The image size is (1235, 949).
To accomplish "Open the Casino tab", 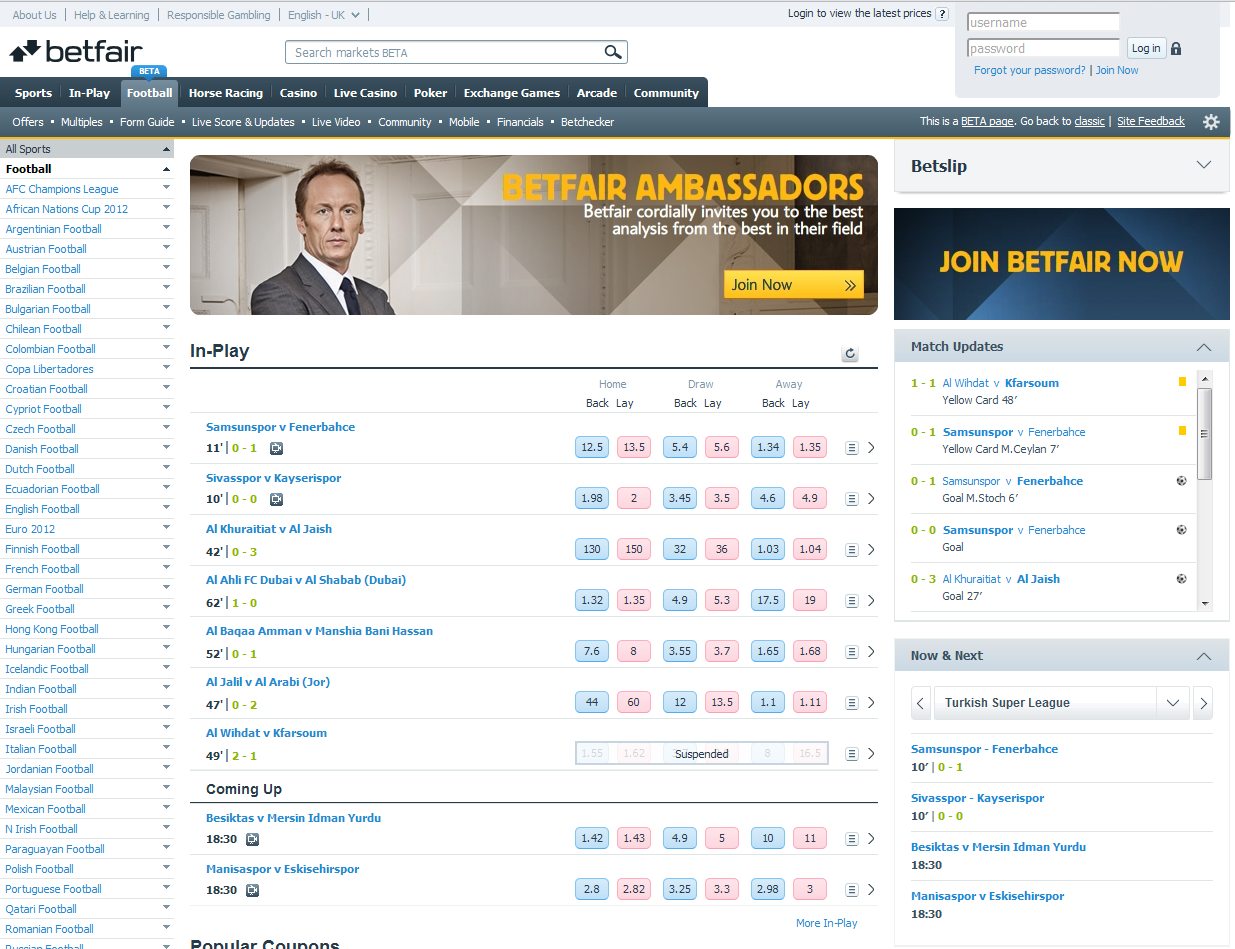I will click(x=298, y=93).
